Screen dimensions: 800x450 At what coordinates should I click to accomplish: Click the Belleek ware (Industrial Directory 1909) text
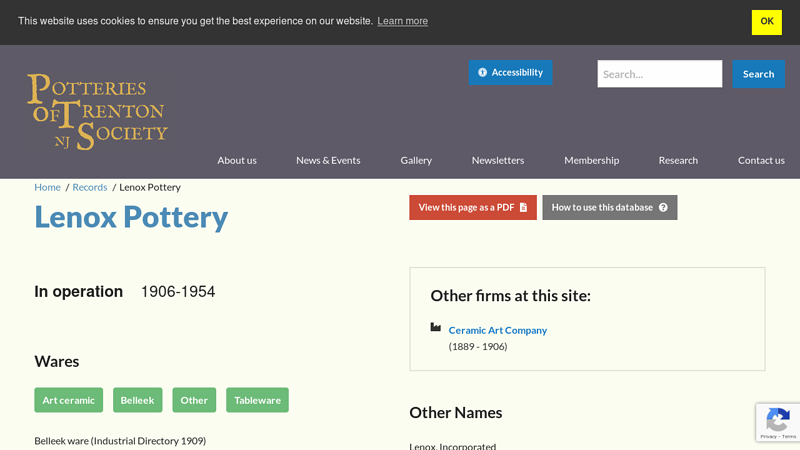(x=120, y=441)
